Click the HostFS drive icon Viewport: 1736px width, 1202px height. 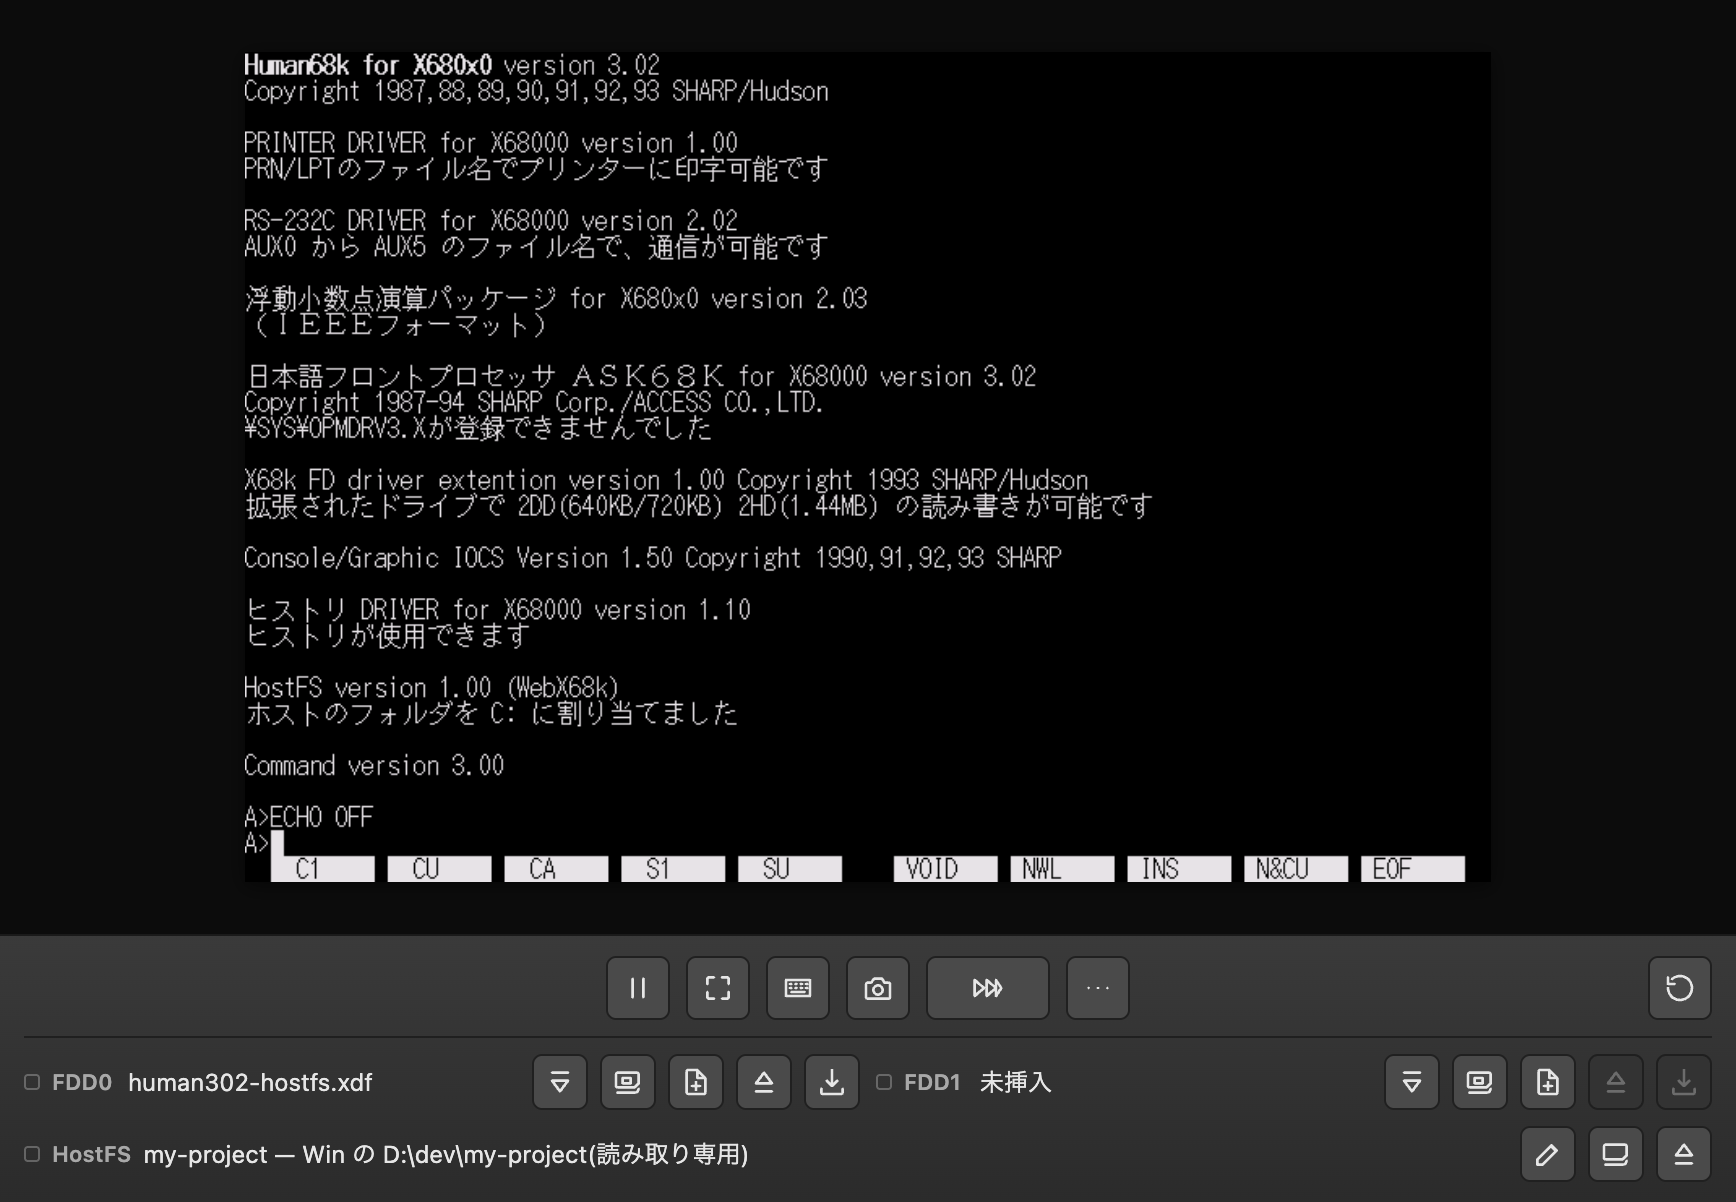[1616, 1155]
